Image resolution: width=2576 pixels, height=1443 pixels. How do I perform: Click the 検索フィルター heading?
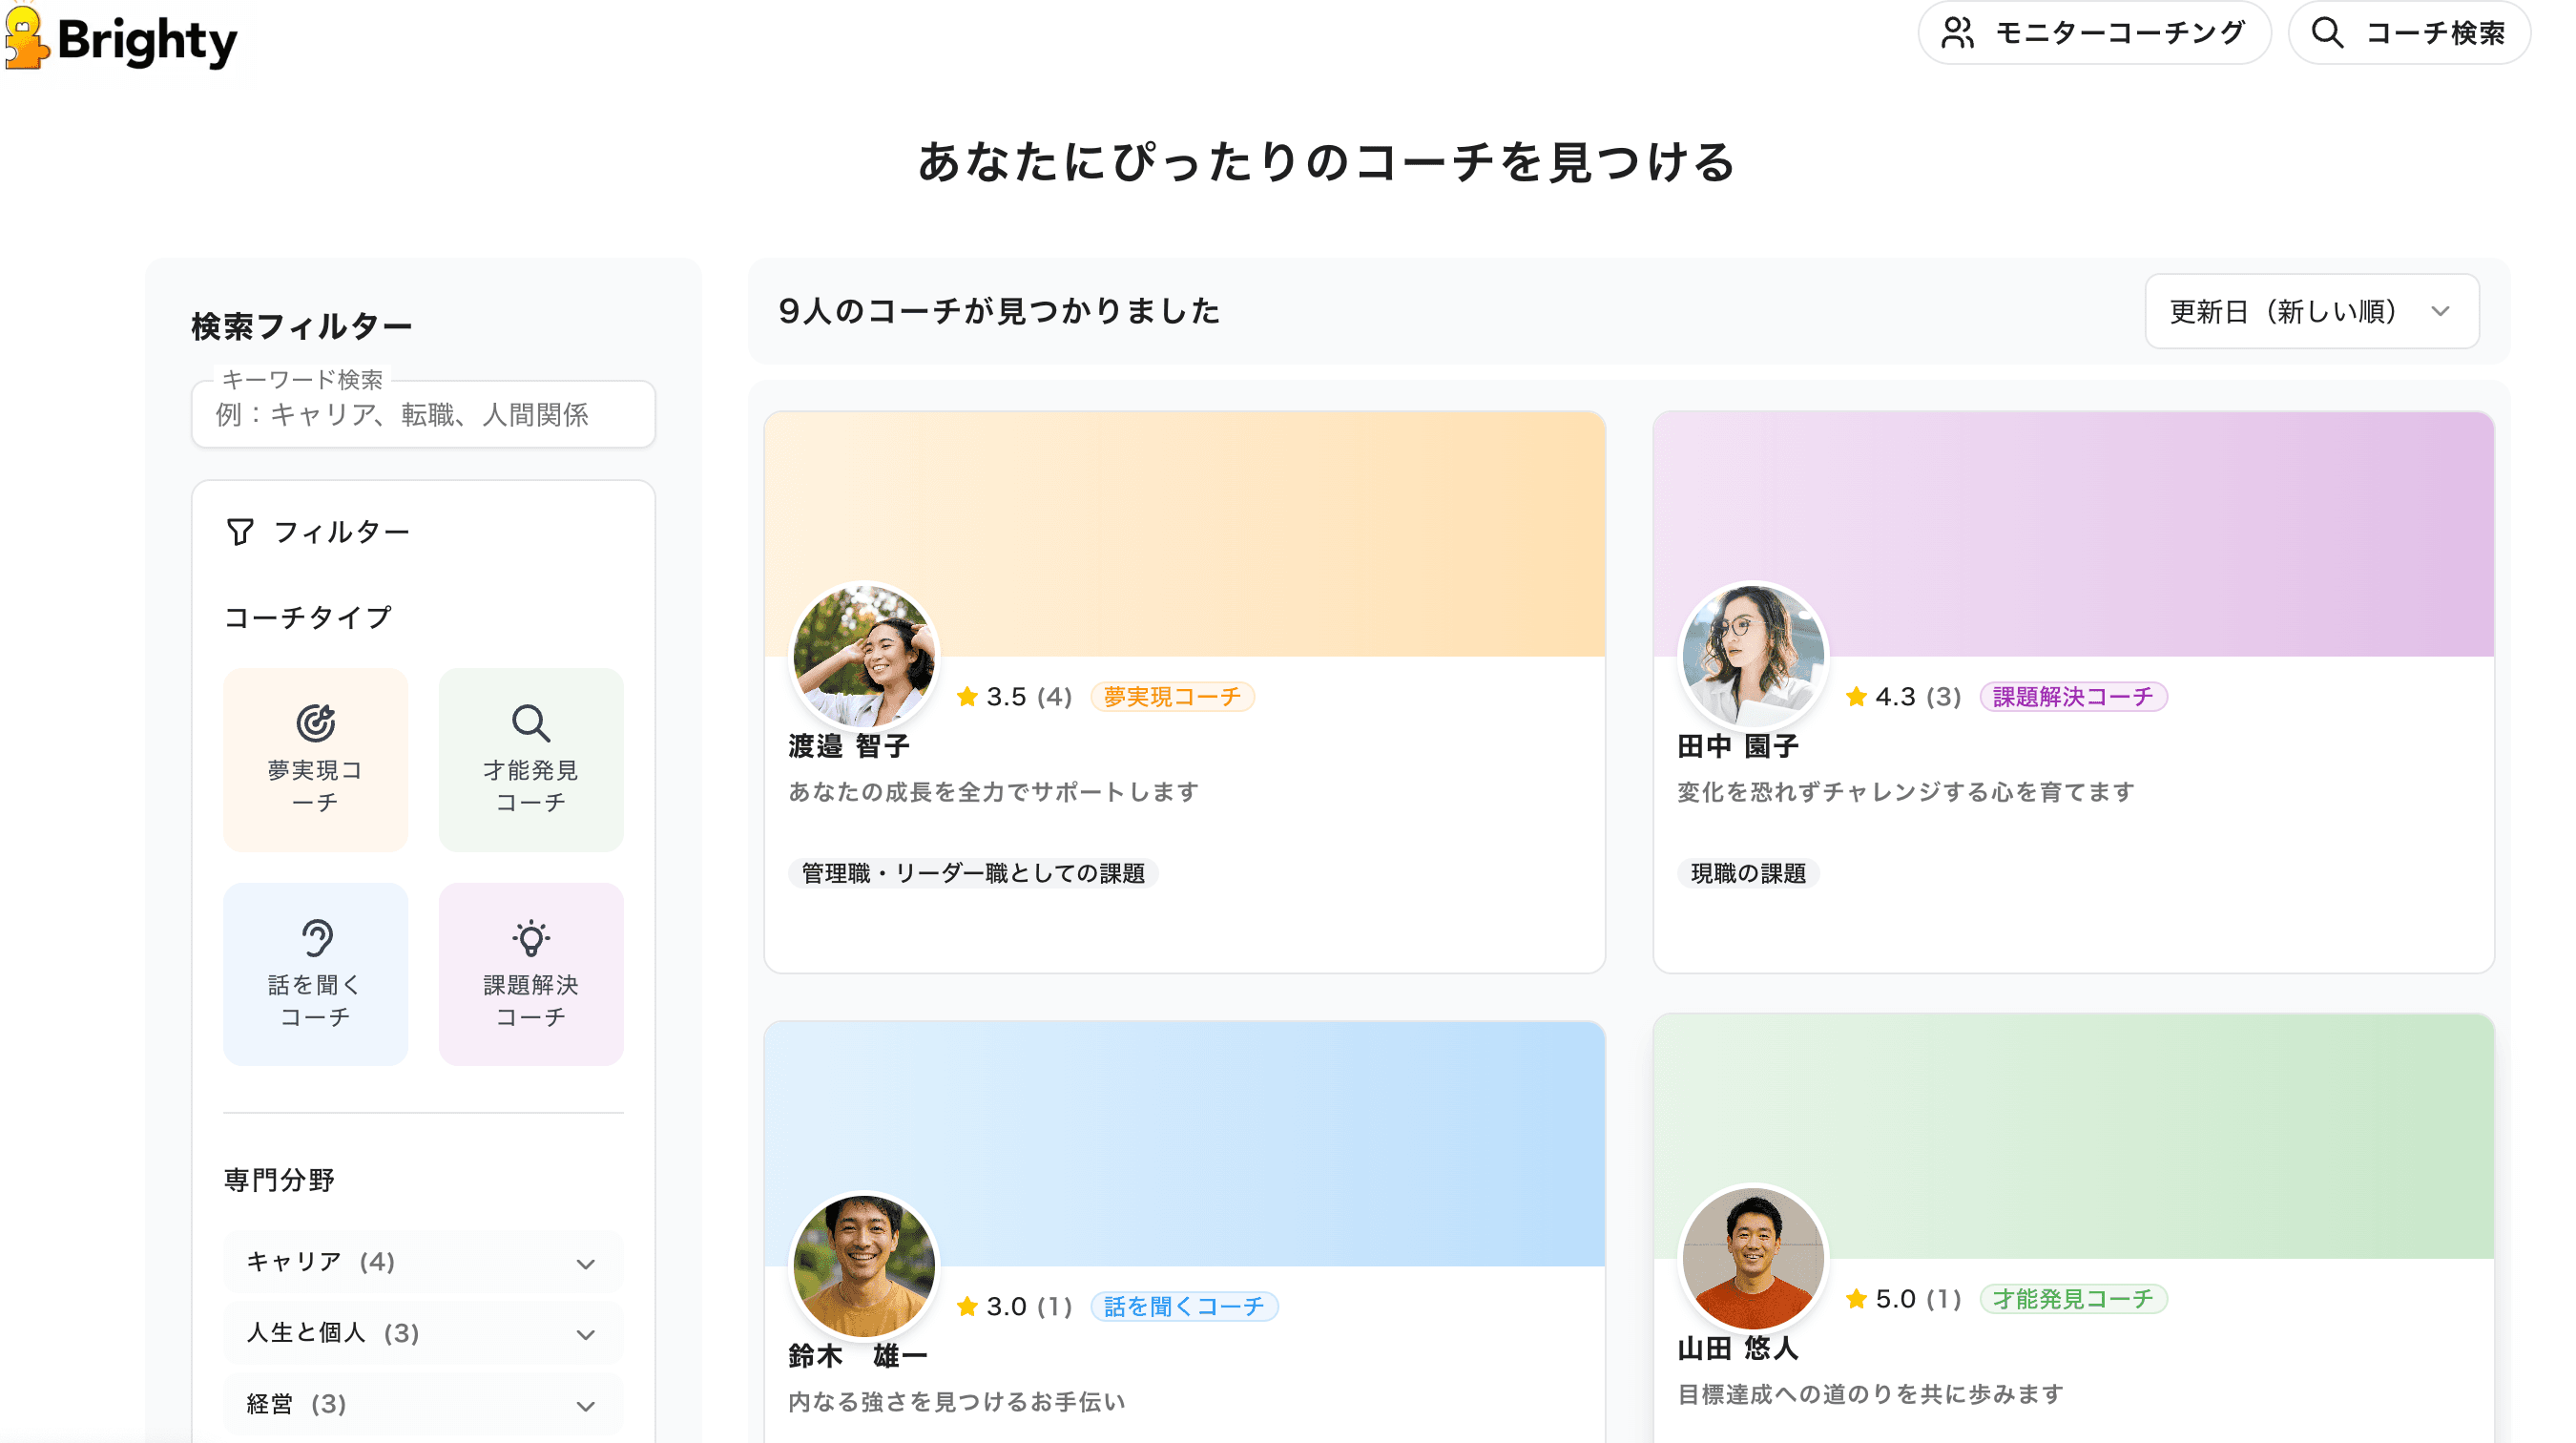[x=302, y=327]
